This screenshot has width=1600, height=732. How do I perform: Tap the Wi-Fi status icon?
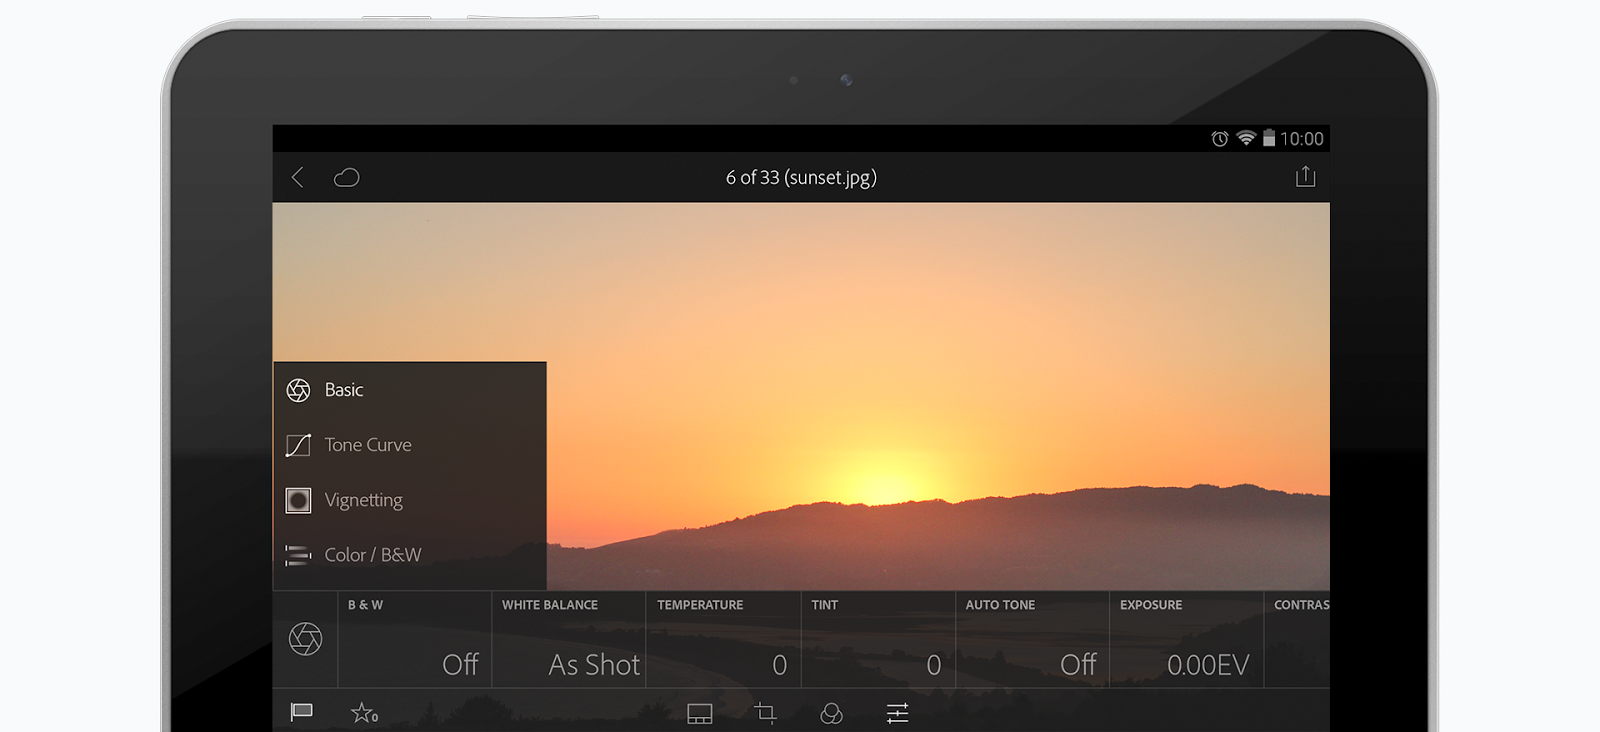click(1246, 138)
